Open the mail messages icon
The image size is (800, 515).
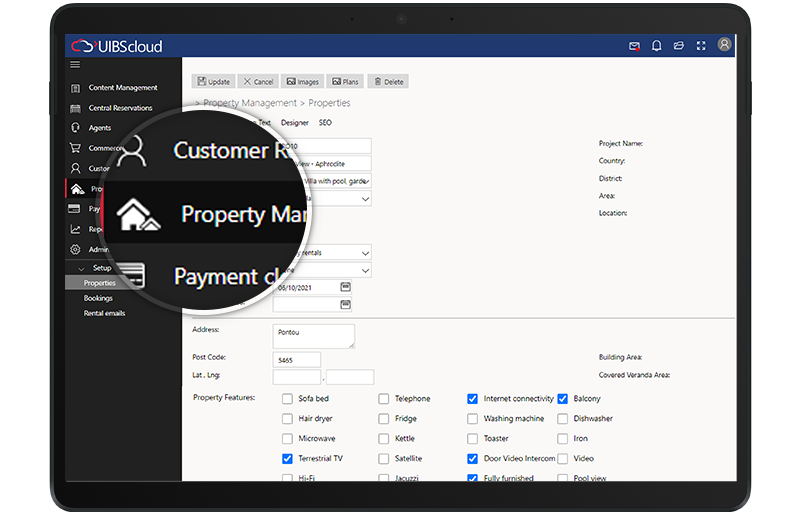coord(634,46)
